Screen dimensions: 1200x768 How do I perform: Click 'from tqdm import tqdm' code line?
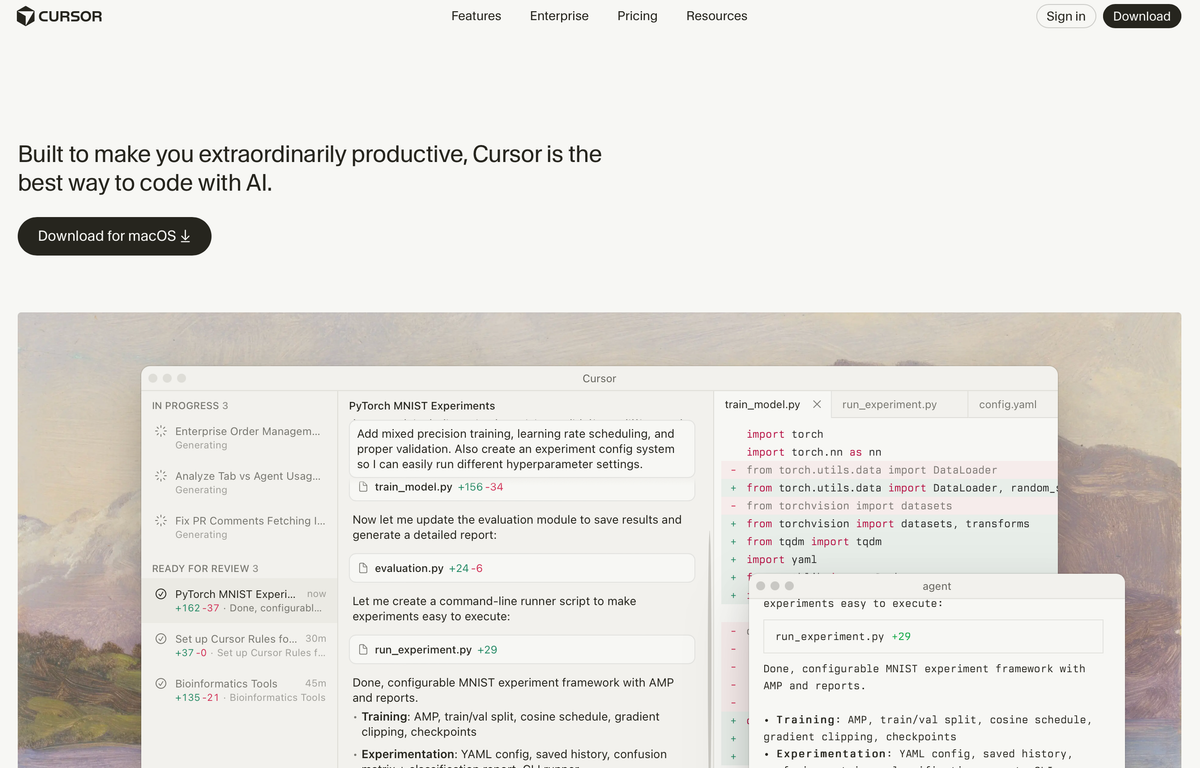(x=814, y=541)
